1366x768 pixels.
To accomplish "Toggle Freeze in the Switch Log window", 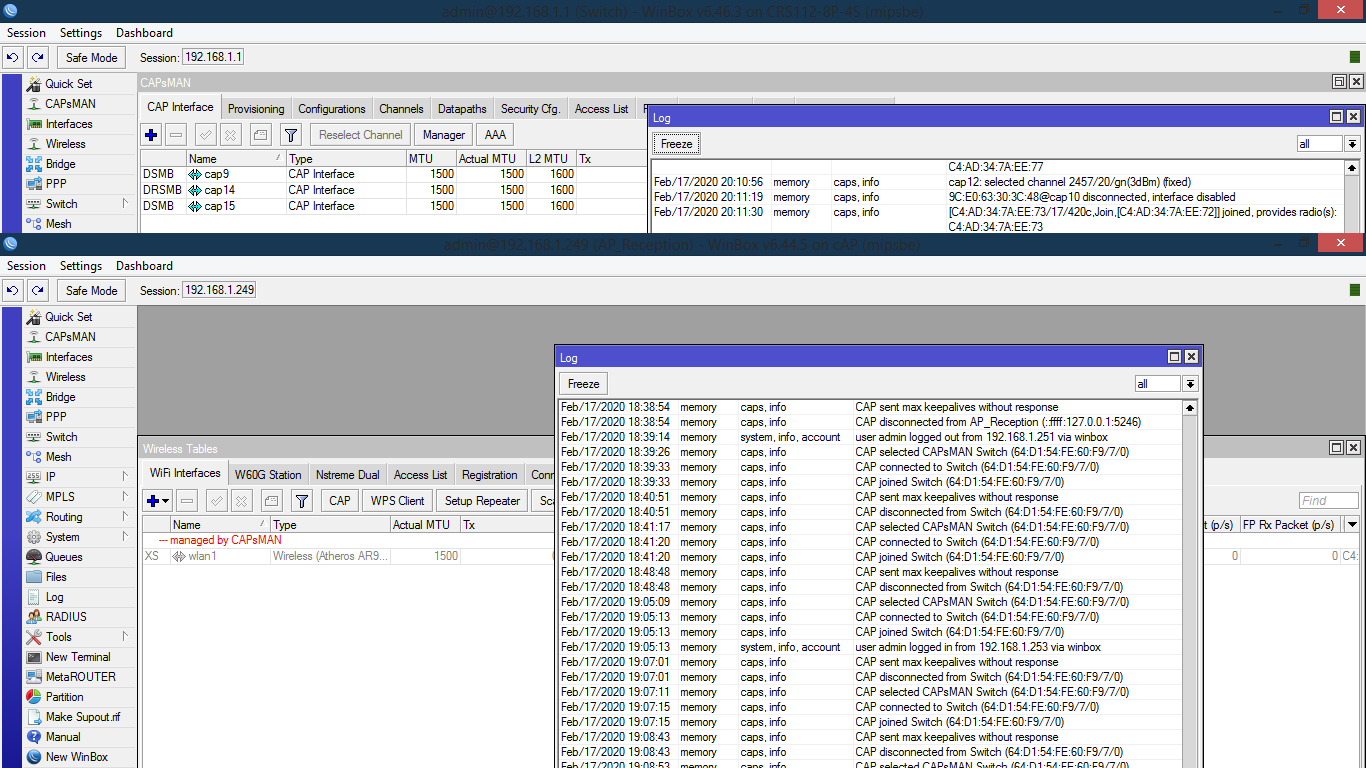I will (676, 144).
